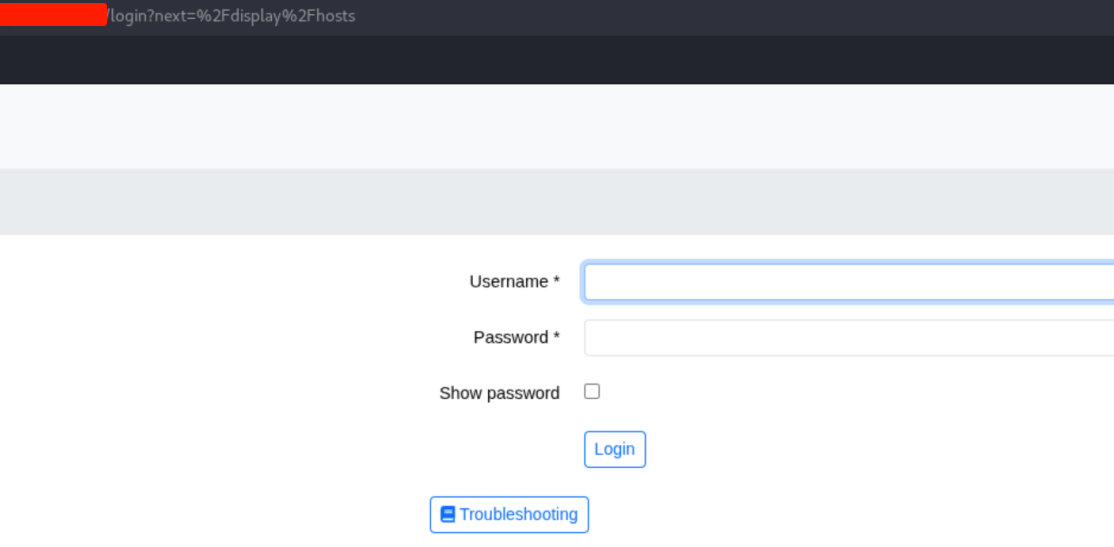This screenshot has width=1114, height=547.
Task: Click the Username input field
Action: (848, 282)
